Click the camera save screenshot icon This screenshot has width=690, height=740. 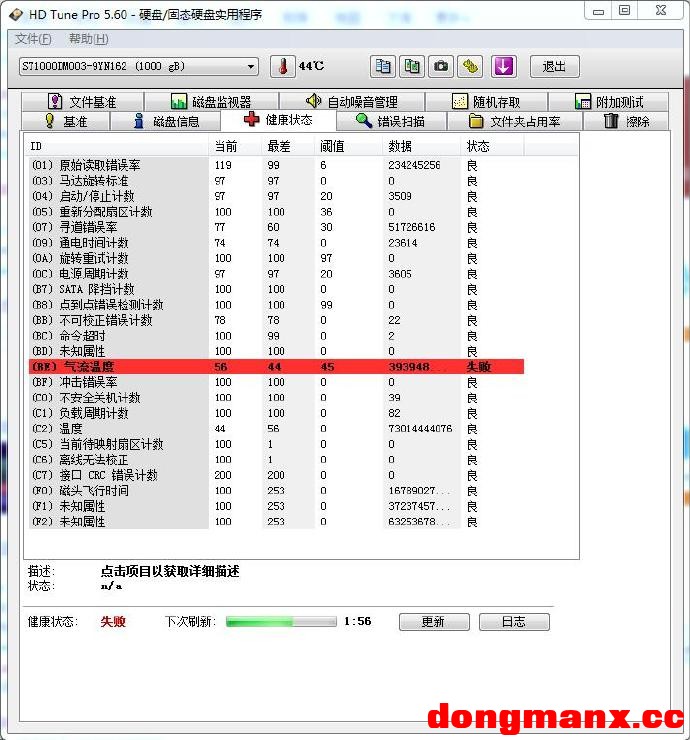click(x=441, y=67)
